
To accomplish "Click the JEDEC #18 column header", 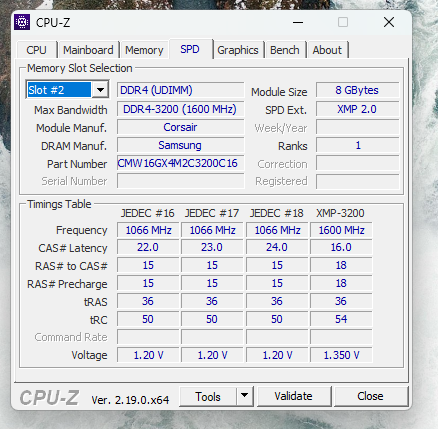I will point(277,213).
